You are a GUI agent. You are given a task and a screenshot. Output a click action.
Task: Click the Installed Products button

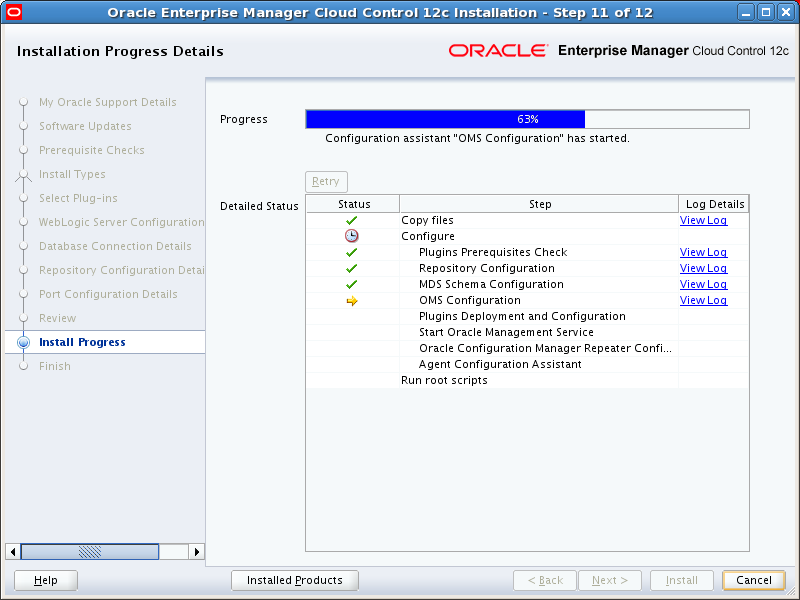[x=295, y=581]
